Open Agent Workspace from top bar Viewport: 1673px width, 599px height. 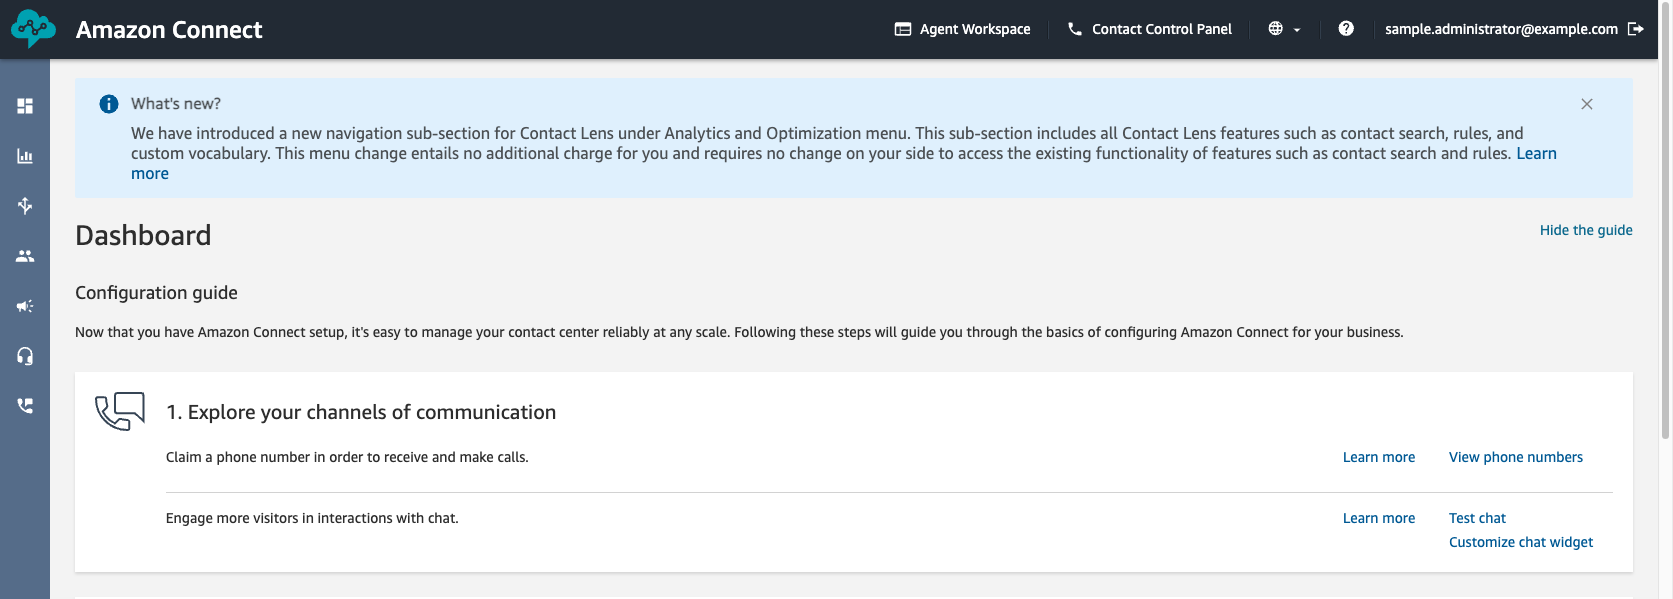[962, 29]
